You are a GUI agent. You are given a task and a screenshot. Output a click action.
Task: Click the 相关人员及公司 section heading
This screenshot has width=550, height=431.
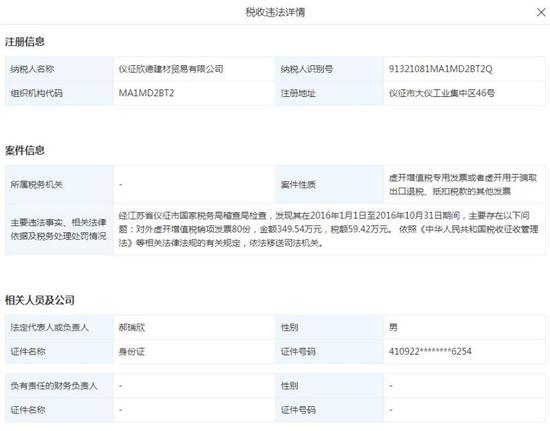[40, 300]
